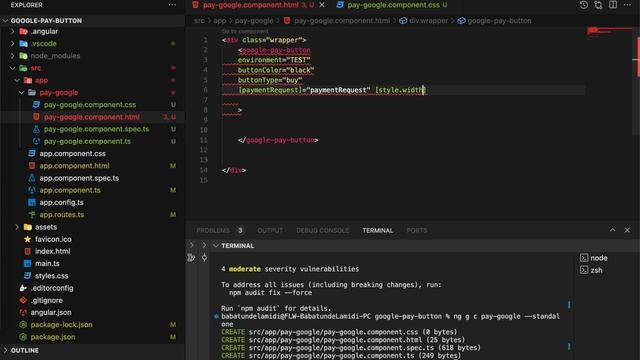
Task: Expand the node_modules folder
Action: (13, 56)
